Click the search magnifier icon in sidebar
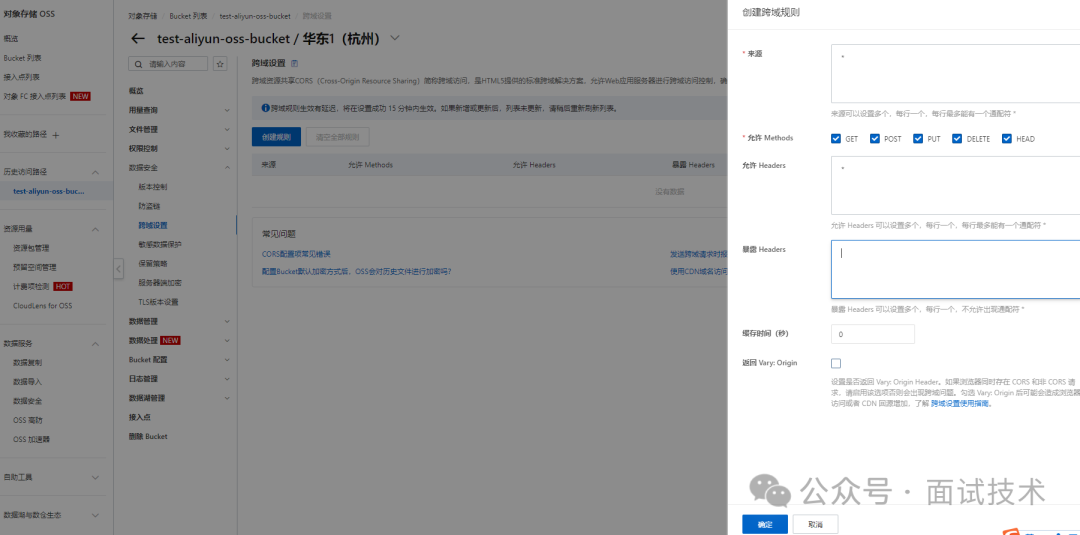The height and width of the screenshot is (535, 1080). click(x=140, y=64)
